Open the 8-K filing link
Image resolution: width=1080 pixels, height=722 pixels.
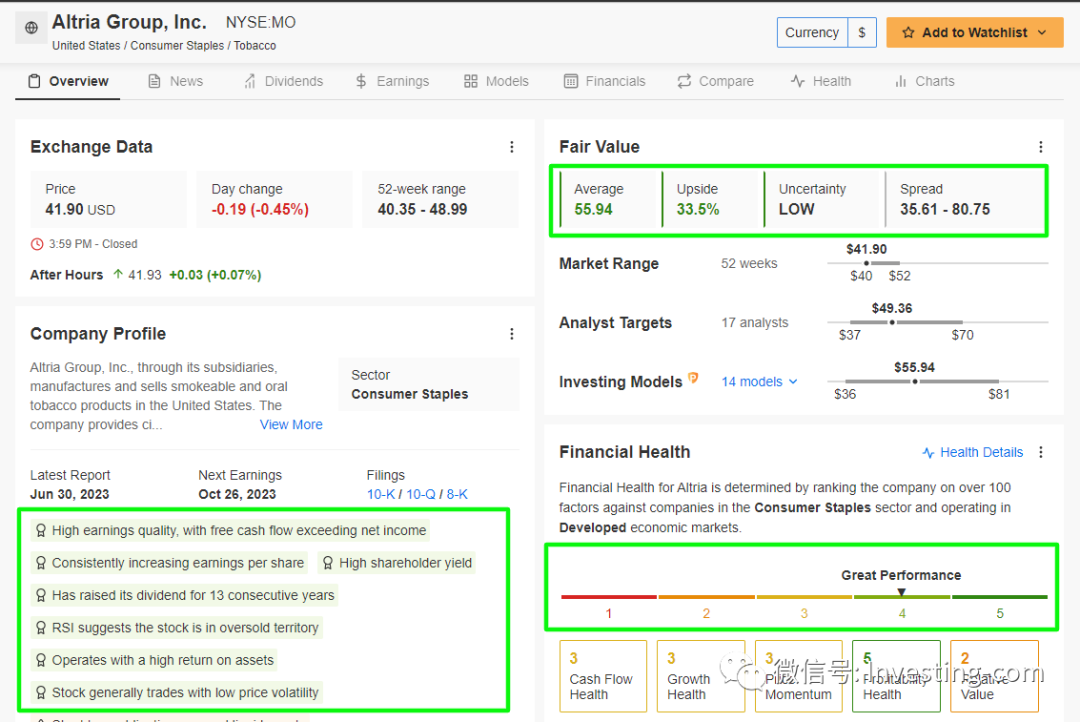coord(457,494)
